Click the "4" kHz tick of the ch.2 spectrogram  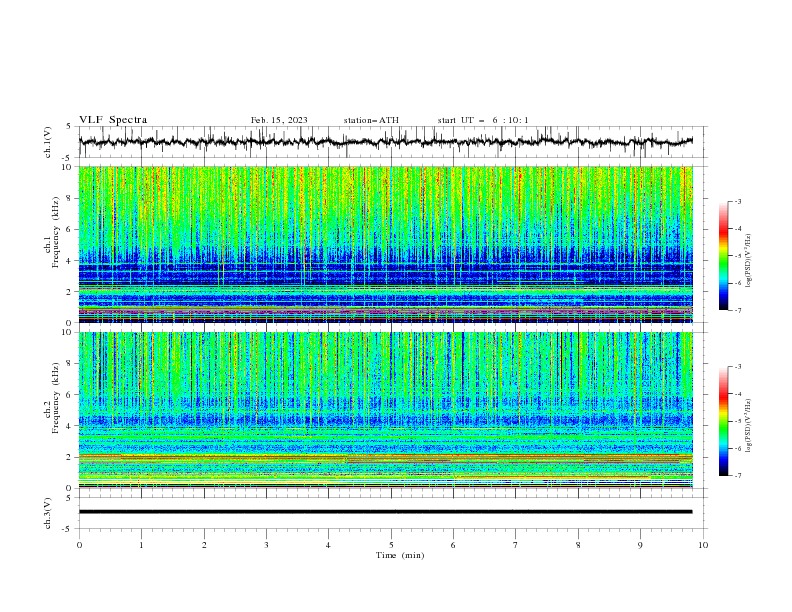point(70,426)
